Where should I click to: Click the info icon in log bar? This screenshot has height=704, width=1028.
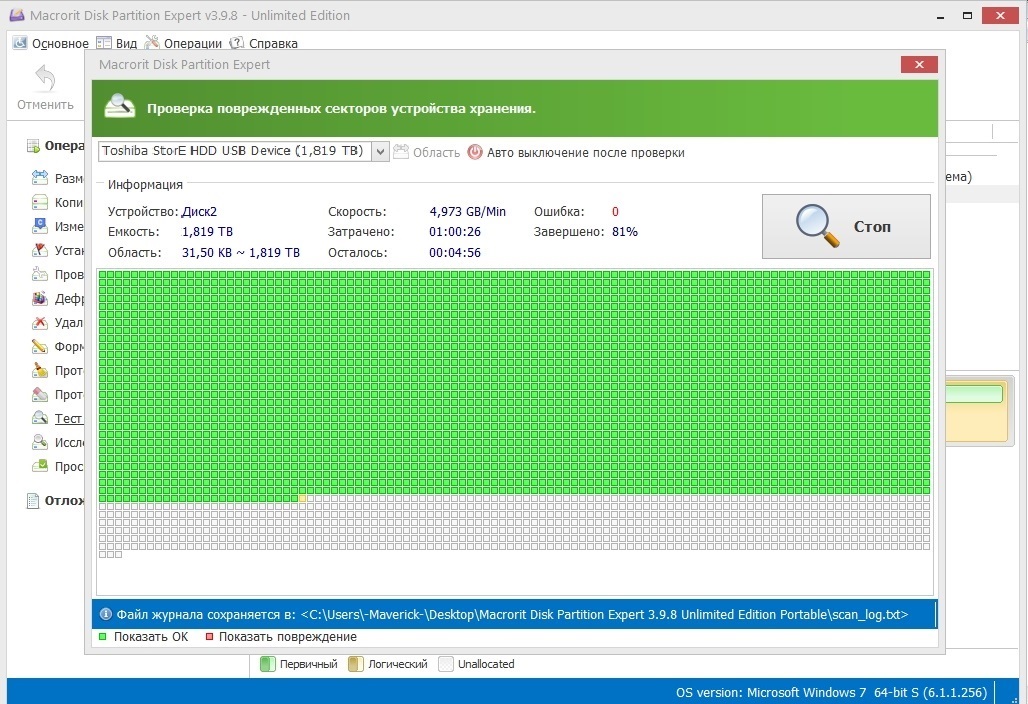point(106,614)
